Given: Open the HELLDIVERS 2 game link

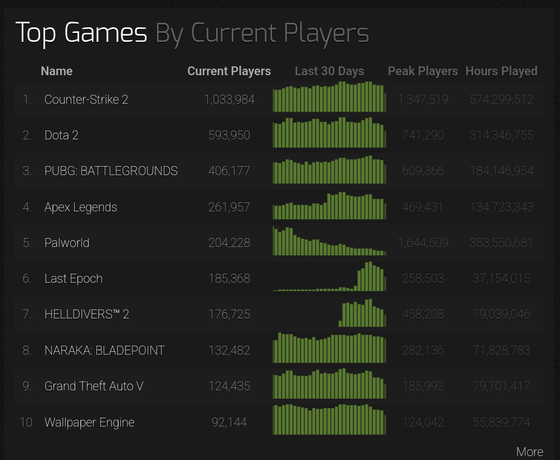Looking at the screenshot, I should (x=87, y=314).
